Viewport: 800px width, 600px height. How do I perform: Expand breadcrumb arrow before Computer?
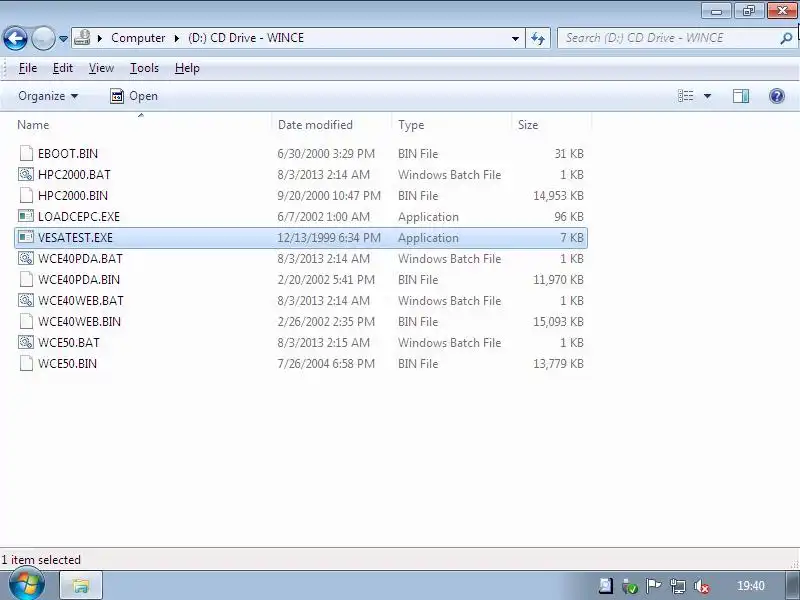click(100, 38)
